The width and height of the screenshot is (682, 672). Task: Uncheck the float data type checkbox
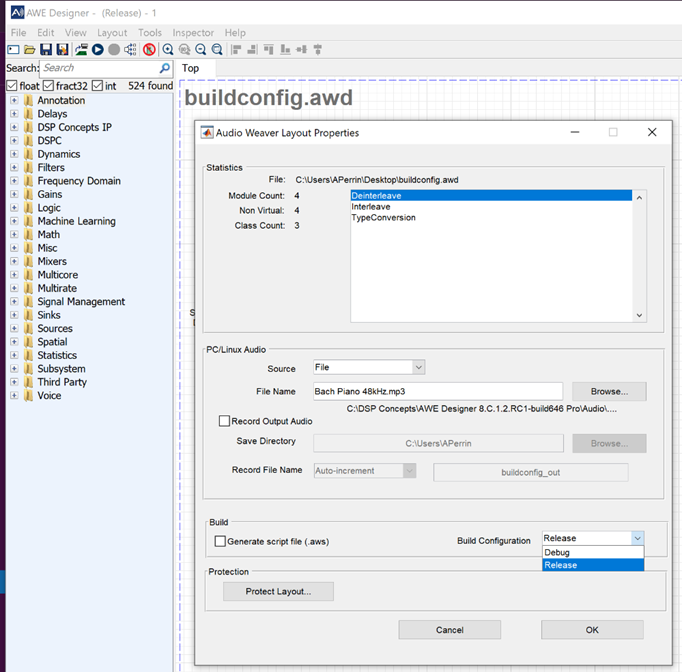(12, 86)
